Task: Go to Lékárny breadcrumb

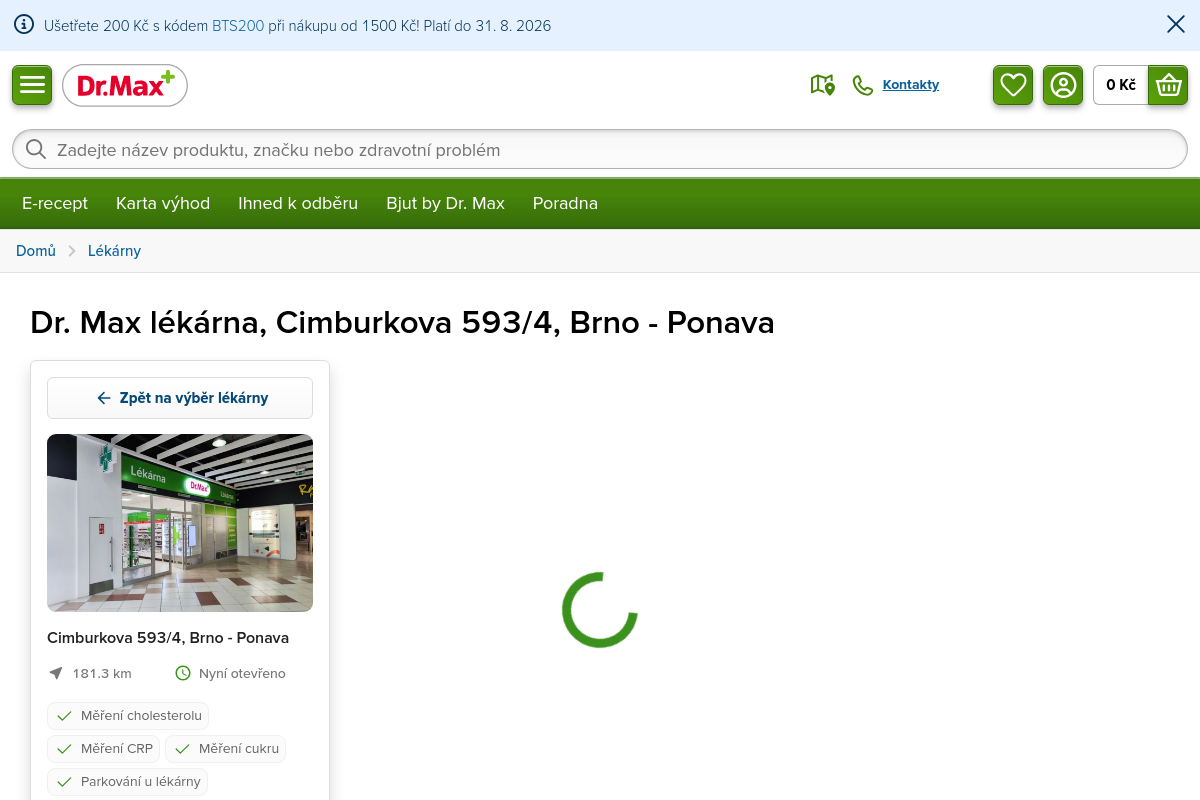Action: (x=114, y=251)
